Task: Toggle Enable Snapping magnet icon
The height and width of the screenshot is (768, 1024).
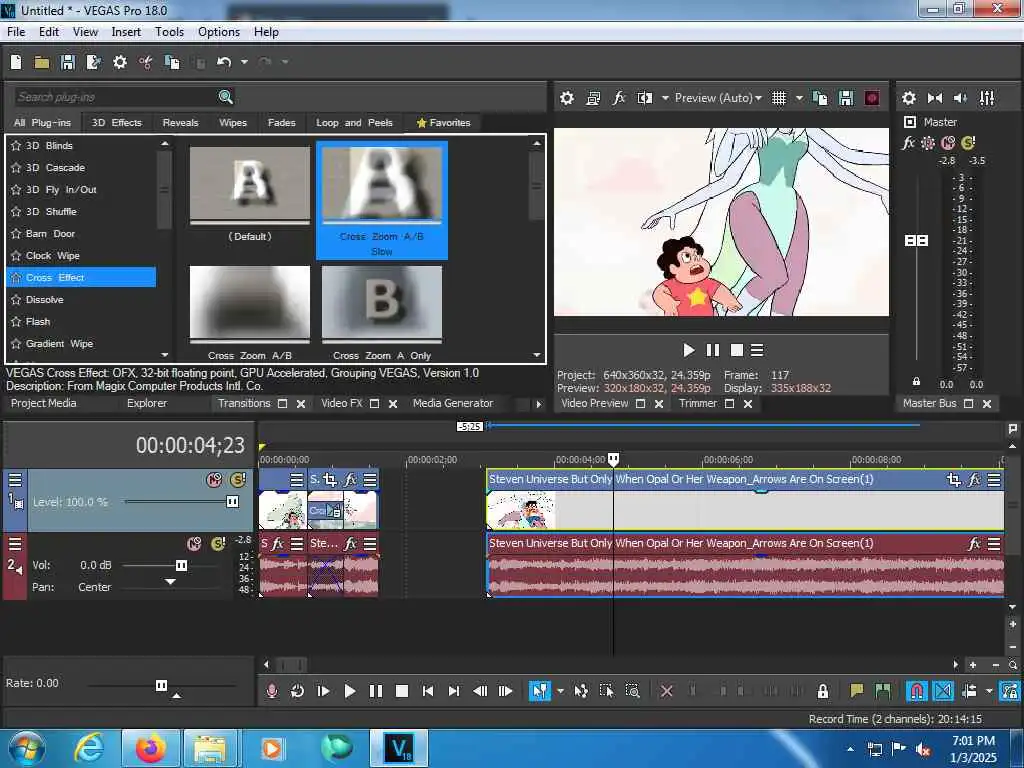Action: pos(916,691)
